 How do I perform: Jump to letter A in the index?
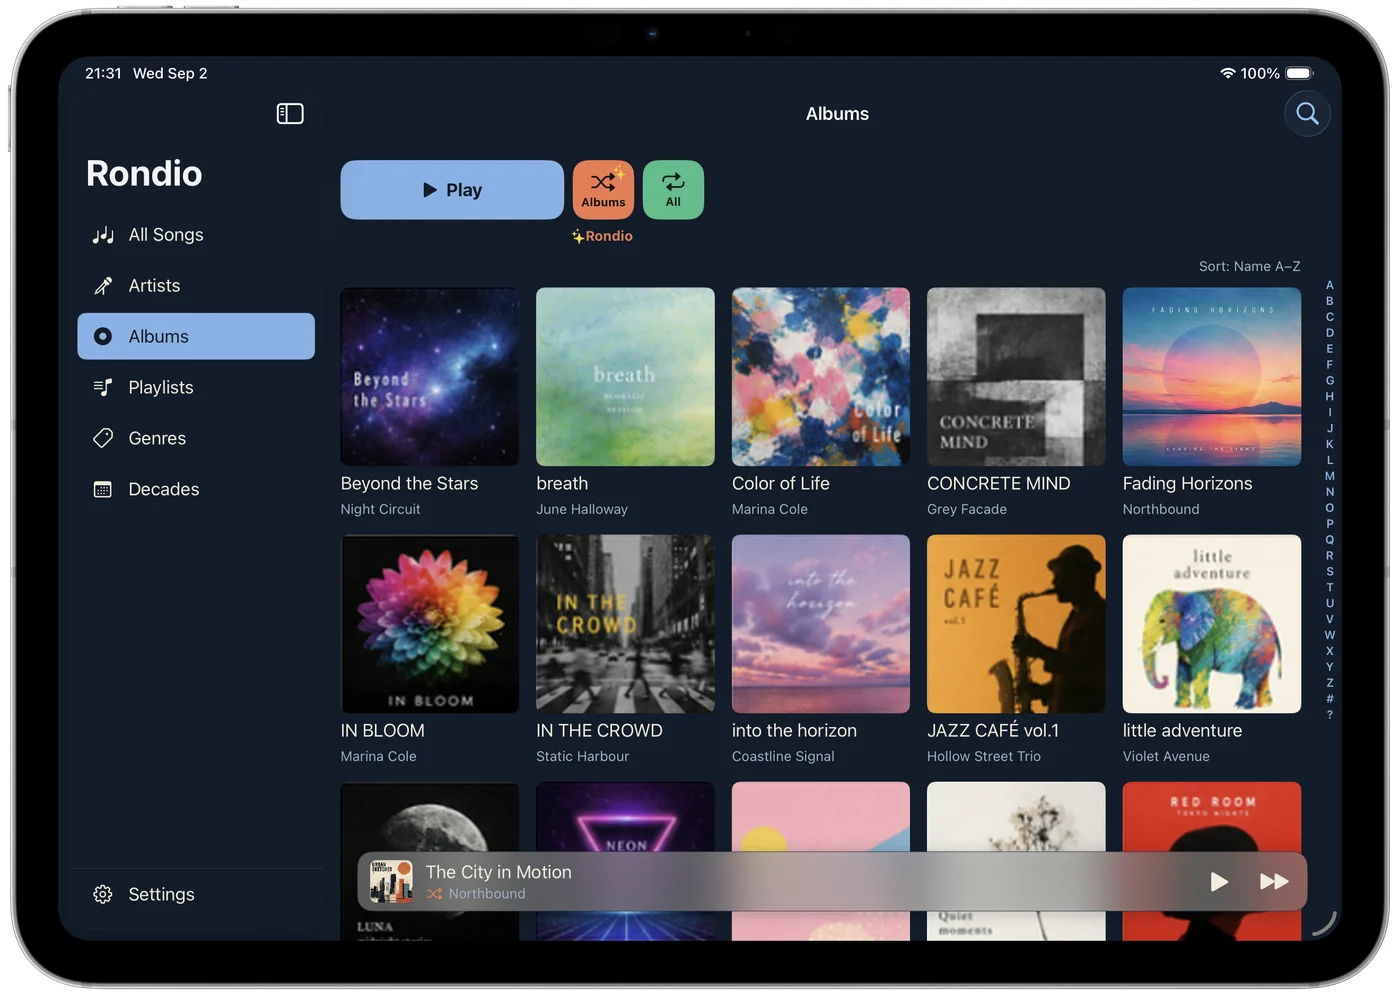click(1330, 286)
